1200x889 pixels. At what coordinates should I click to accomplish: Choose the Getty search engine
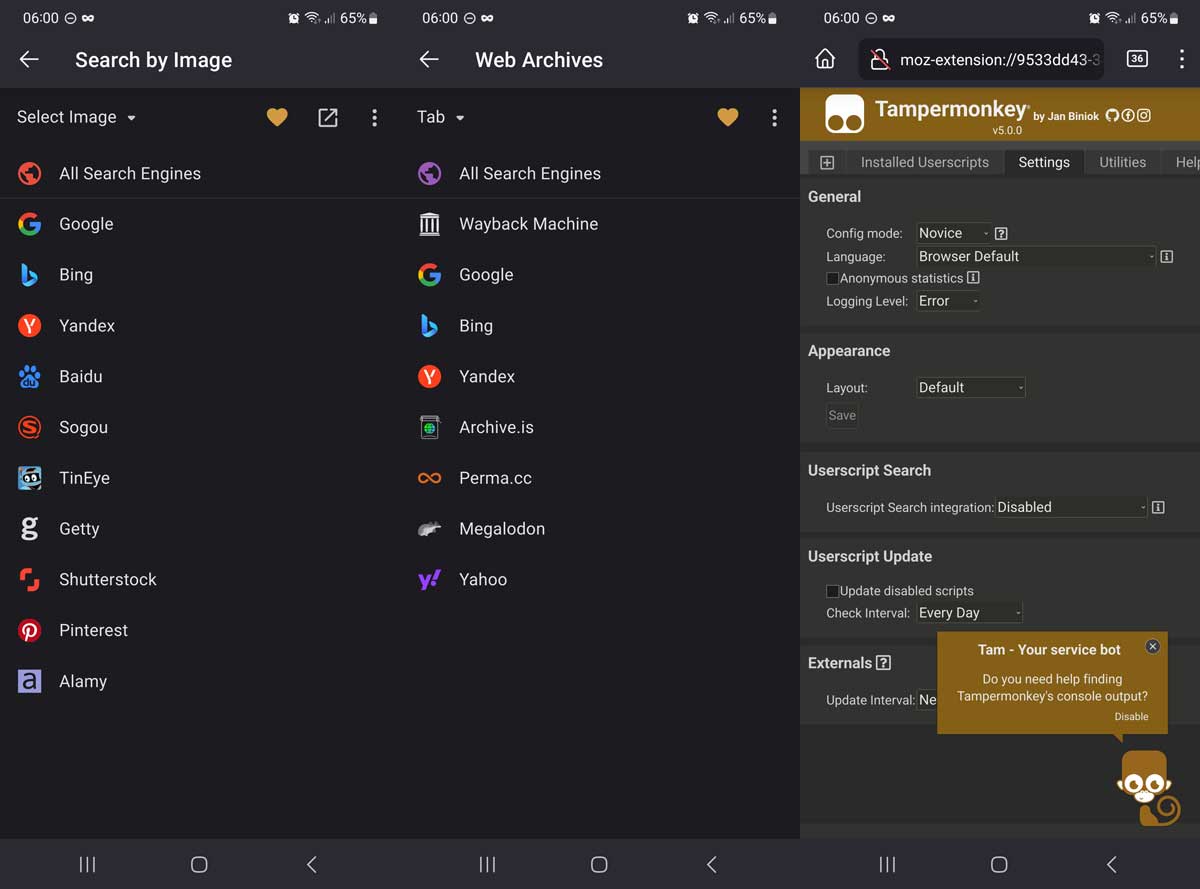point(200,529)
